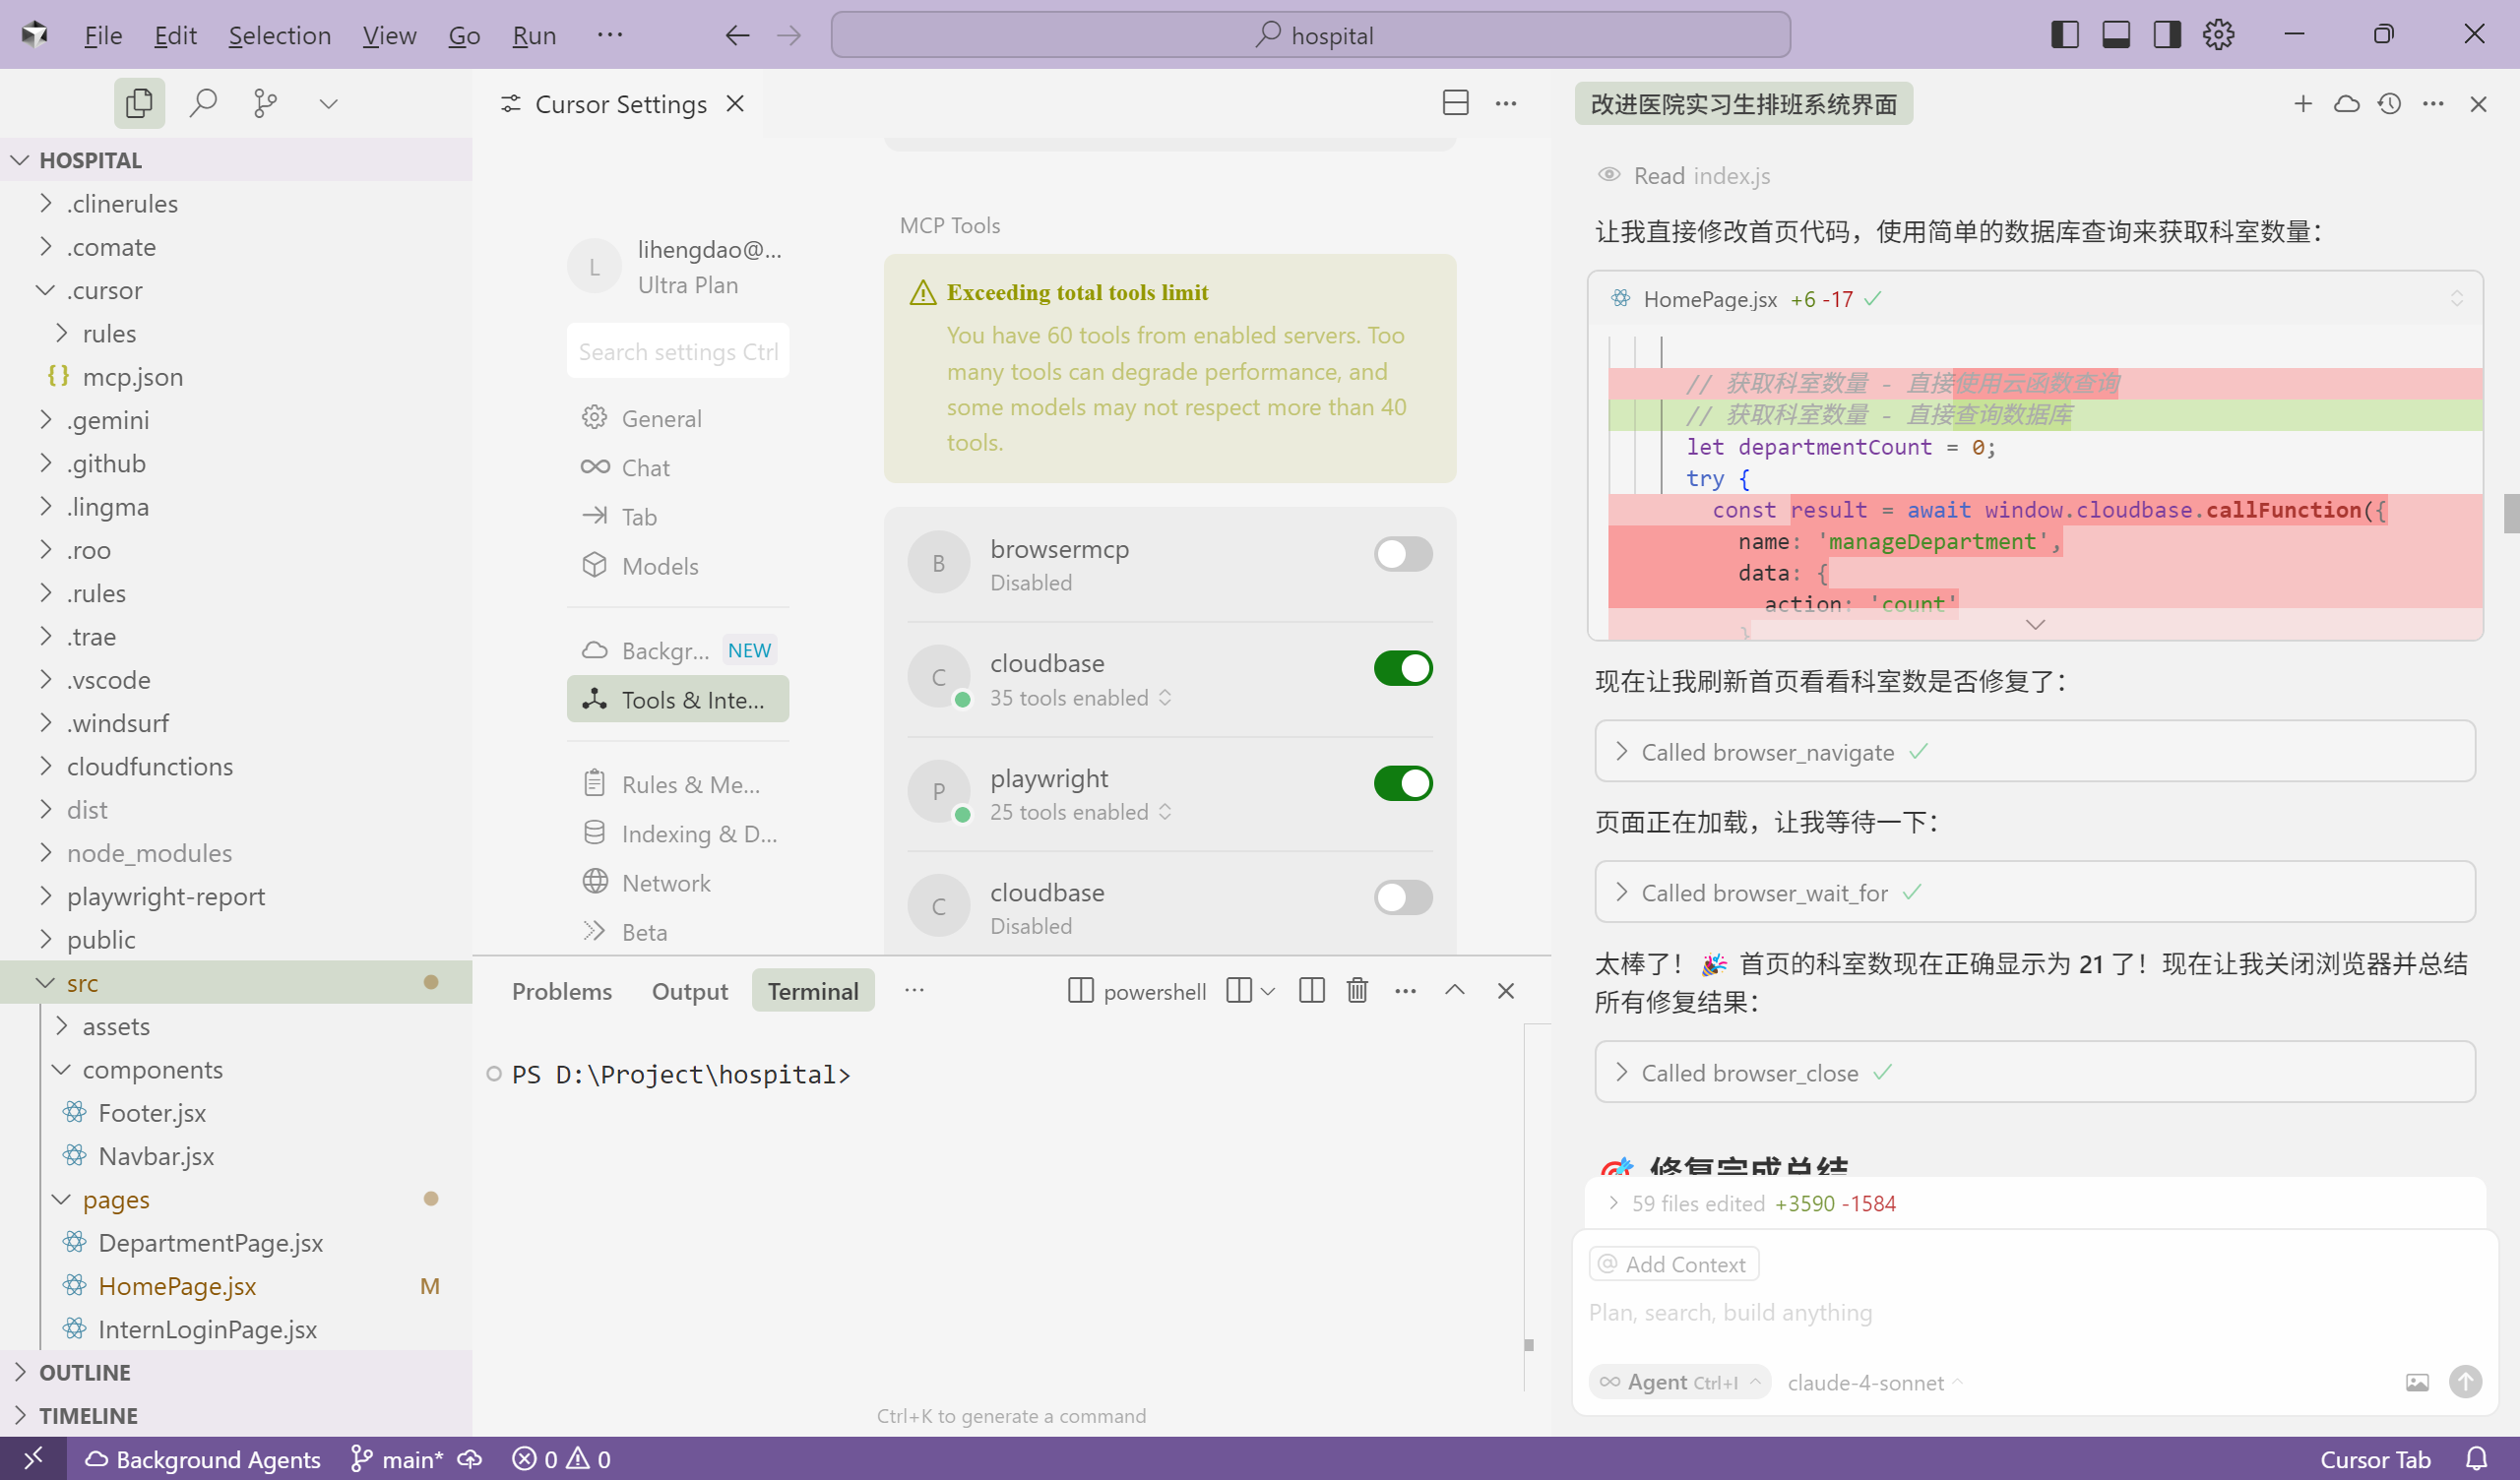Disable the enabled cloudbase server toggle
Image resolution: width=2520 pixels, height=1480 pixels.
(x=1403, y=668)
